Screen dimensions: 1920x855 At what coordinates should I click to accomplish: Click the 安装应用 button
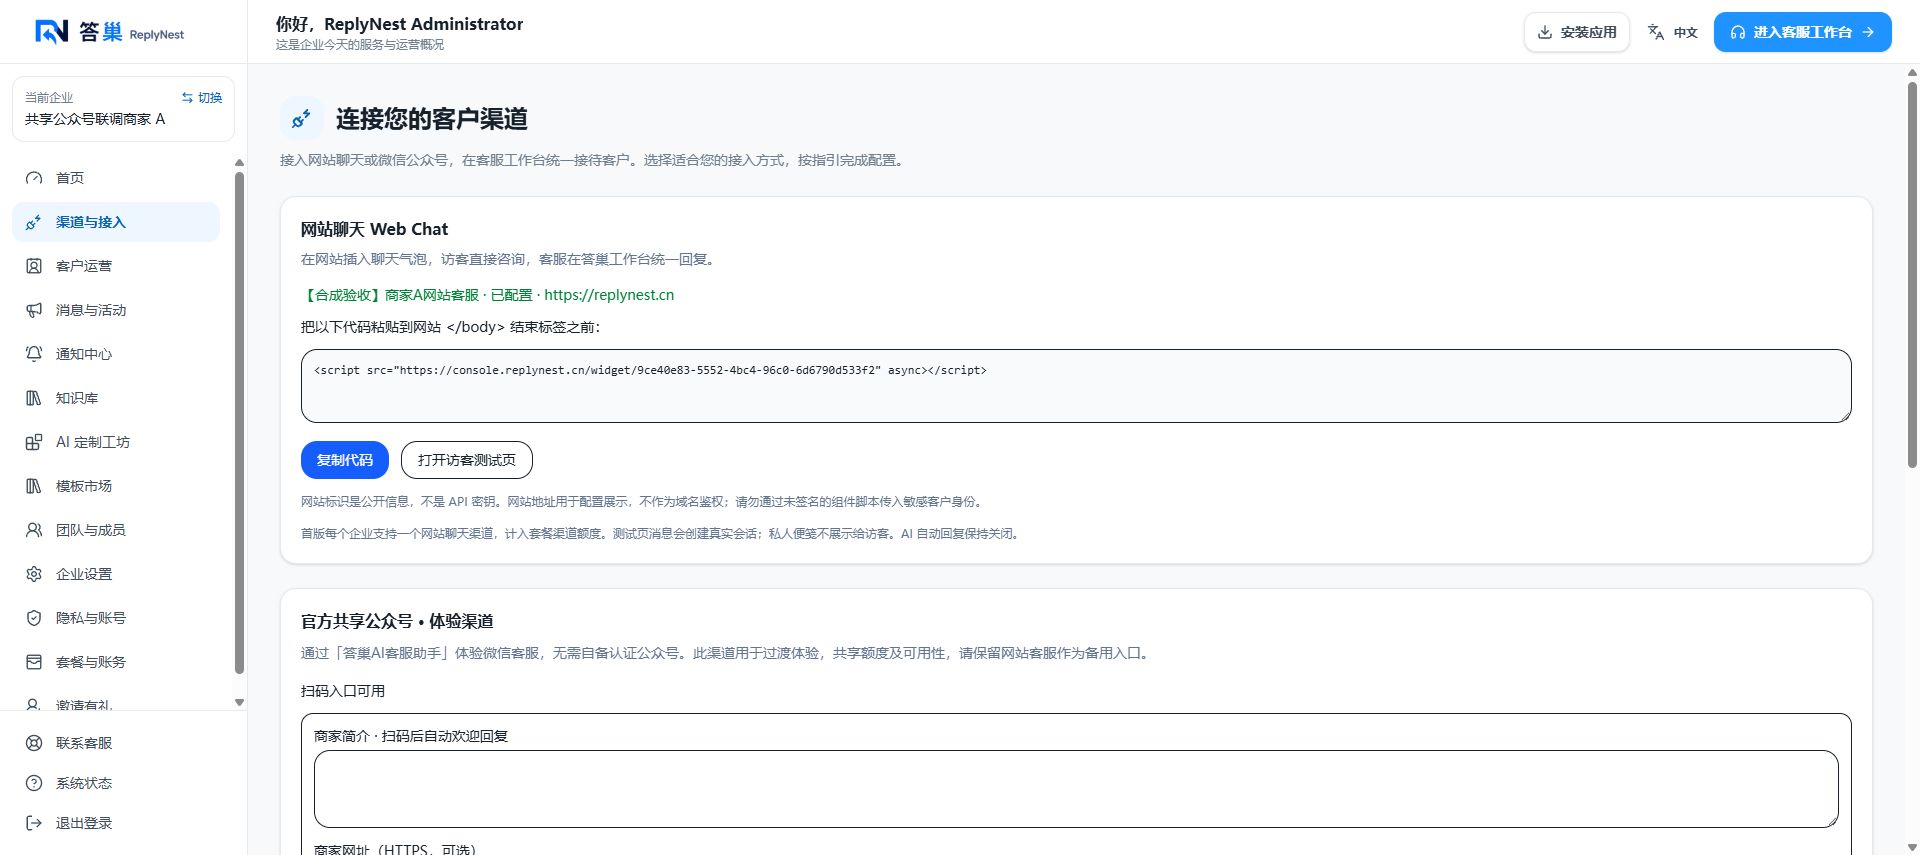[1577, 32]
